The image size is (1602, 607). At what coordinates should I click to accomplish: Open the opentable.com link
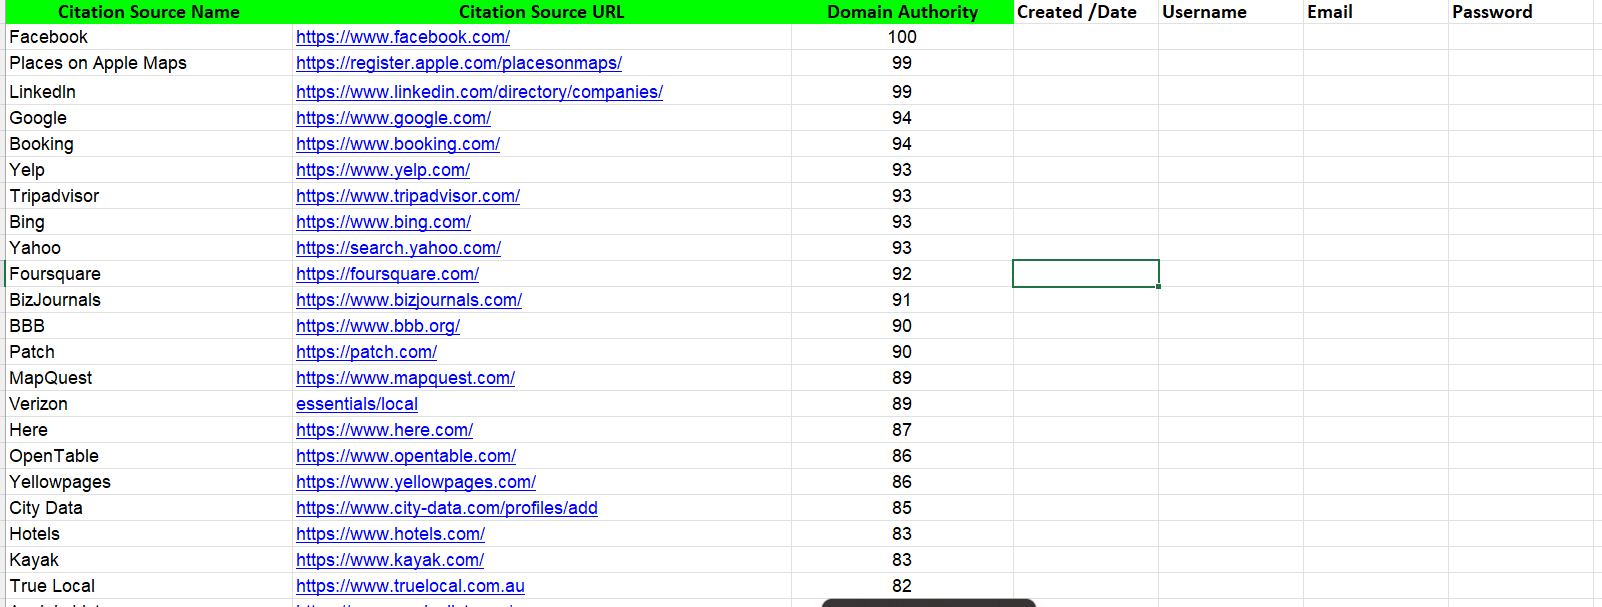406,456
